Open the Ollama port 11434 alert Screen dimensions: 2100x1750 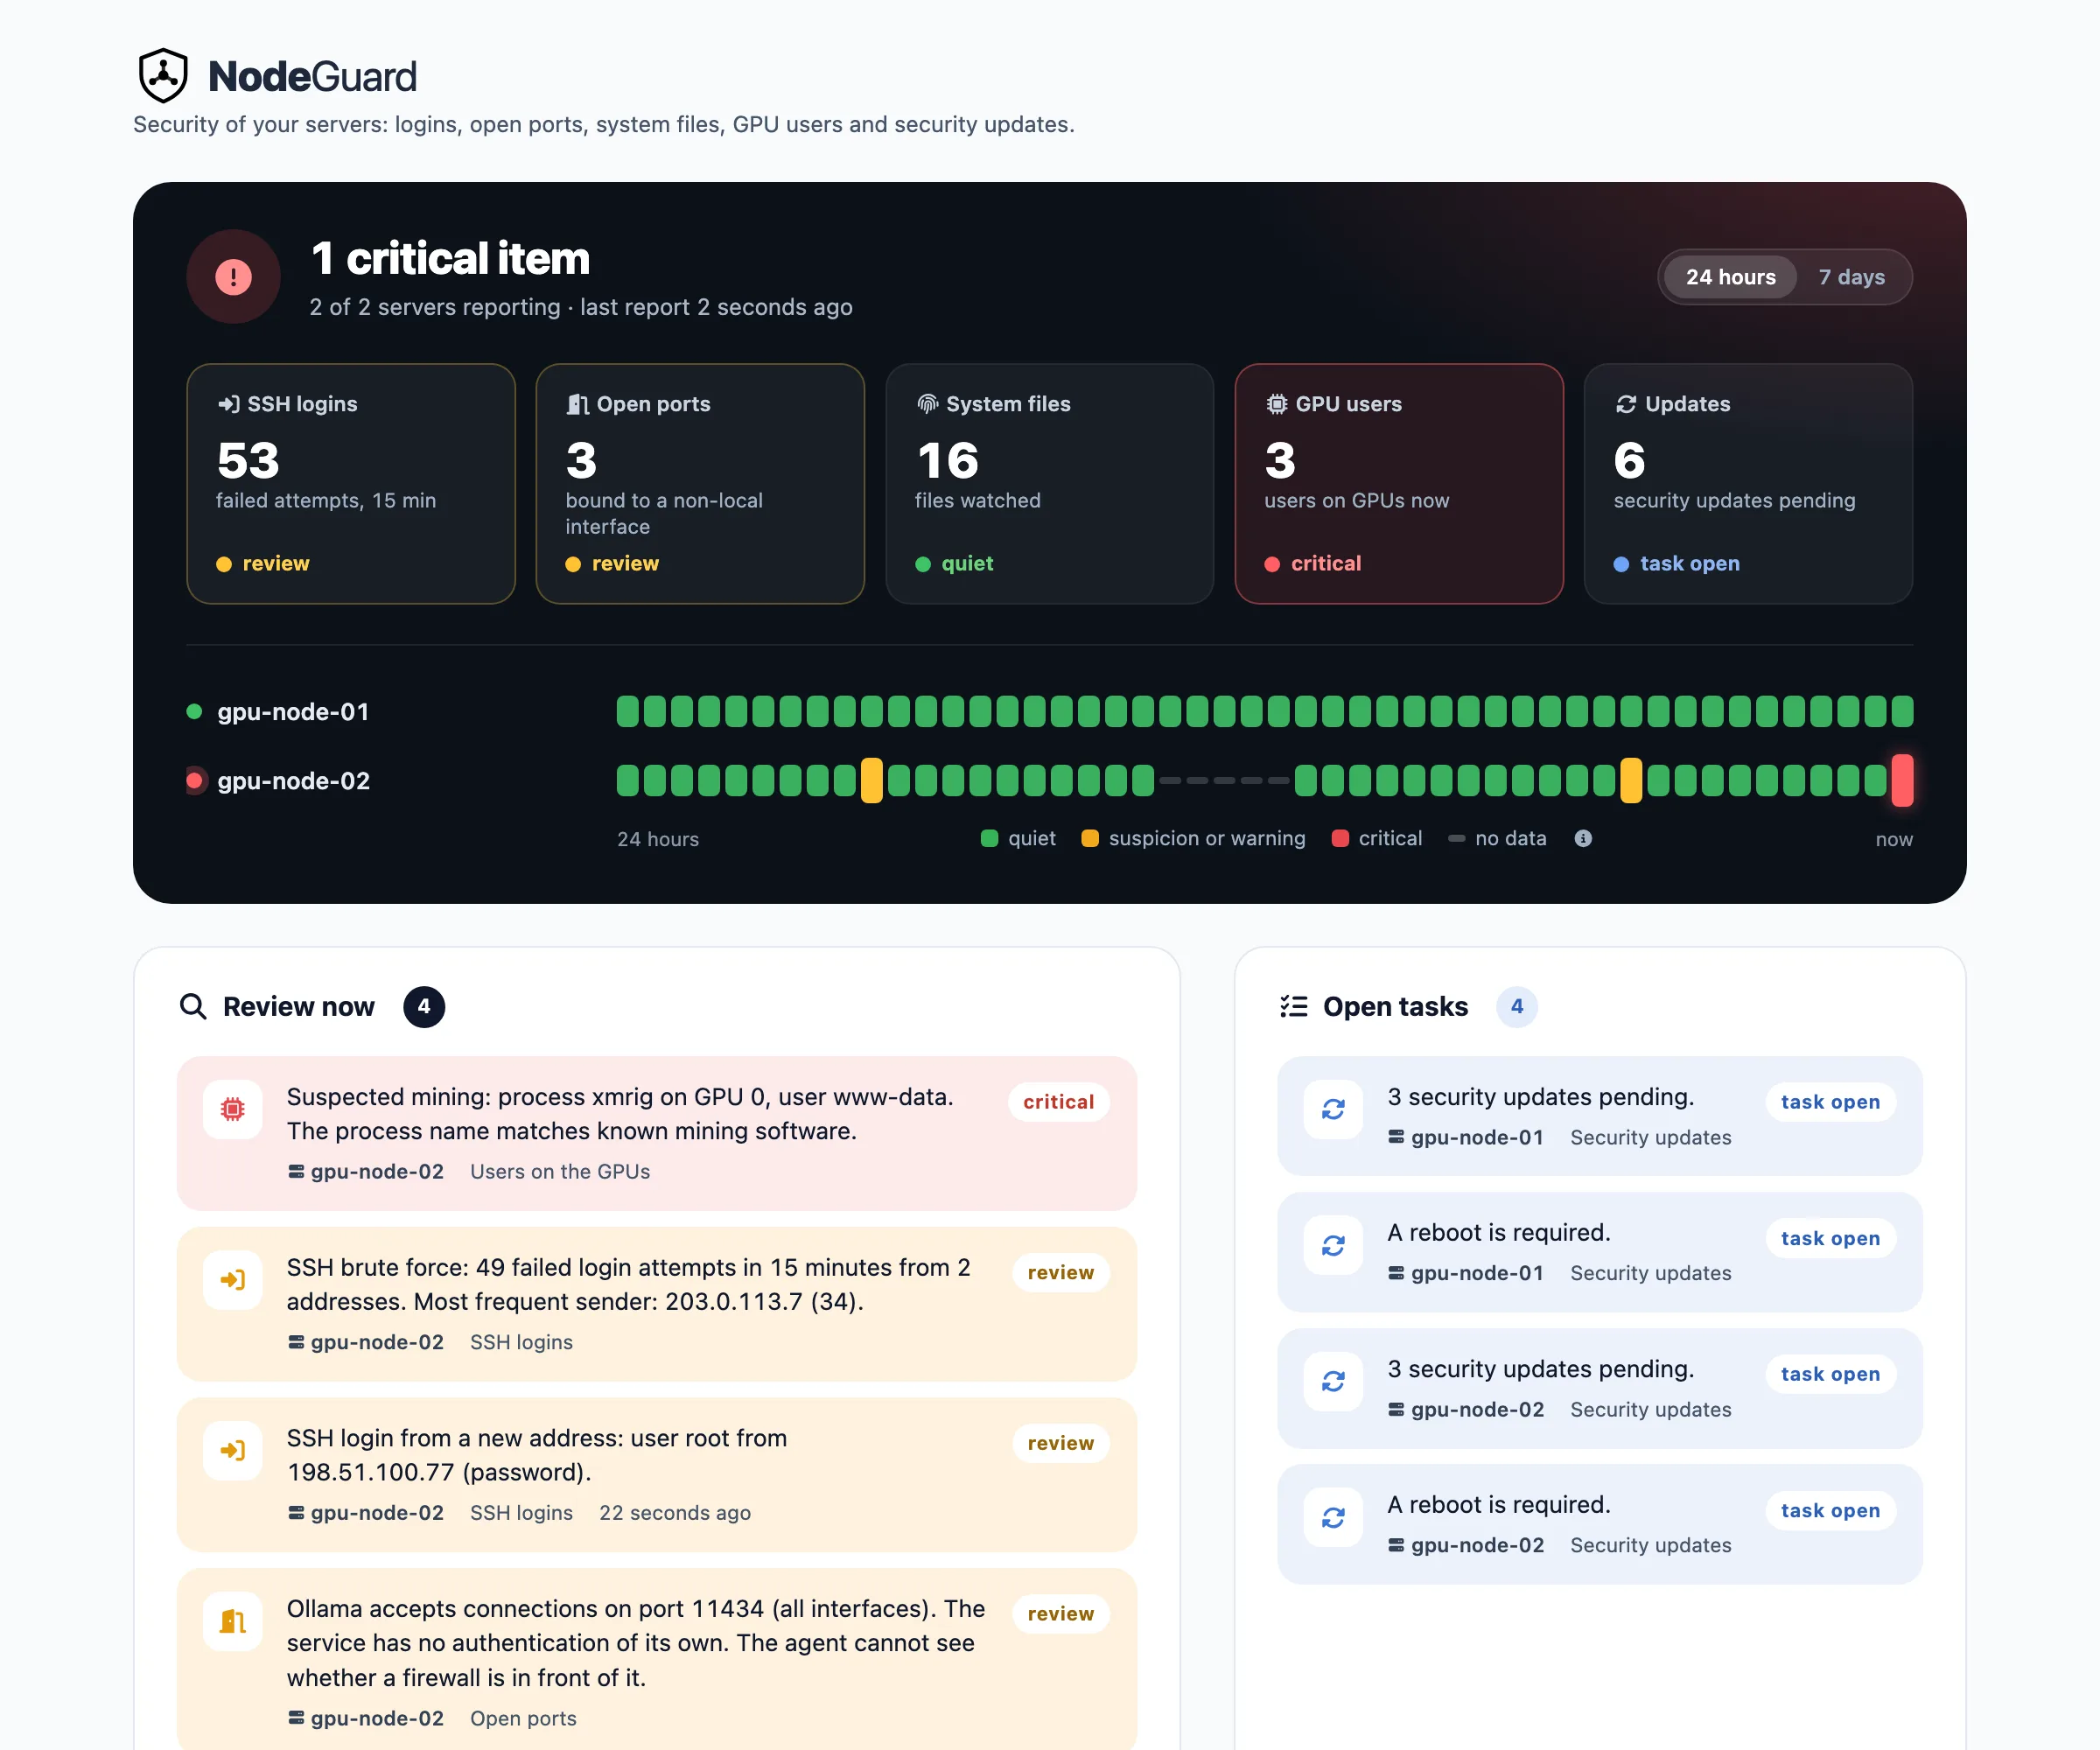(657, 1661)
